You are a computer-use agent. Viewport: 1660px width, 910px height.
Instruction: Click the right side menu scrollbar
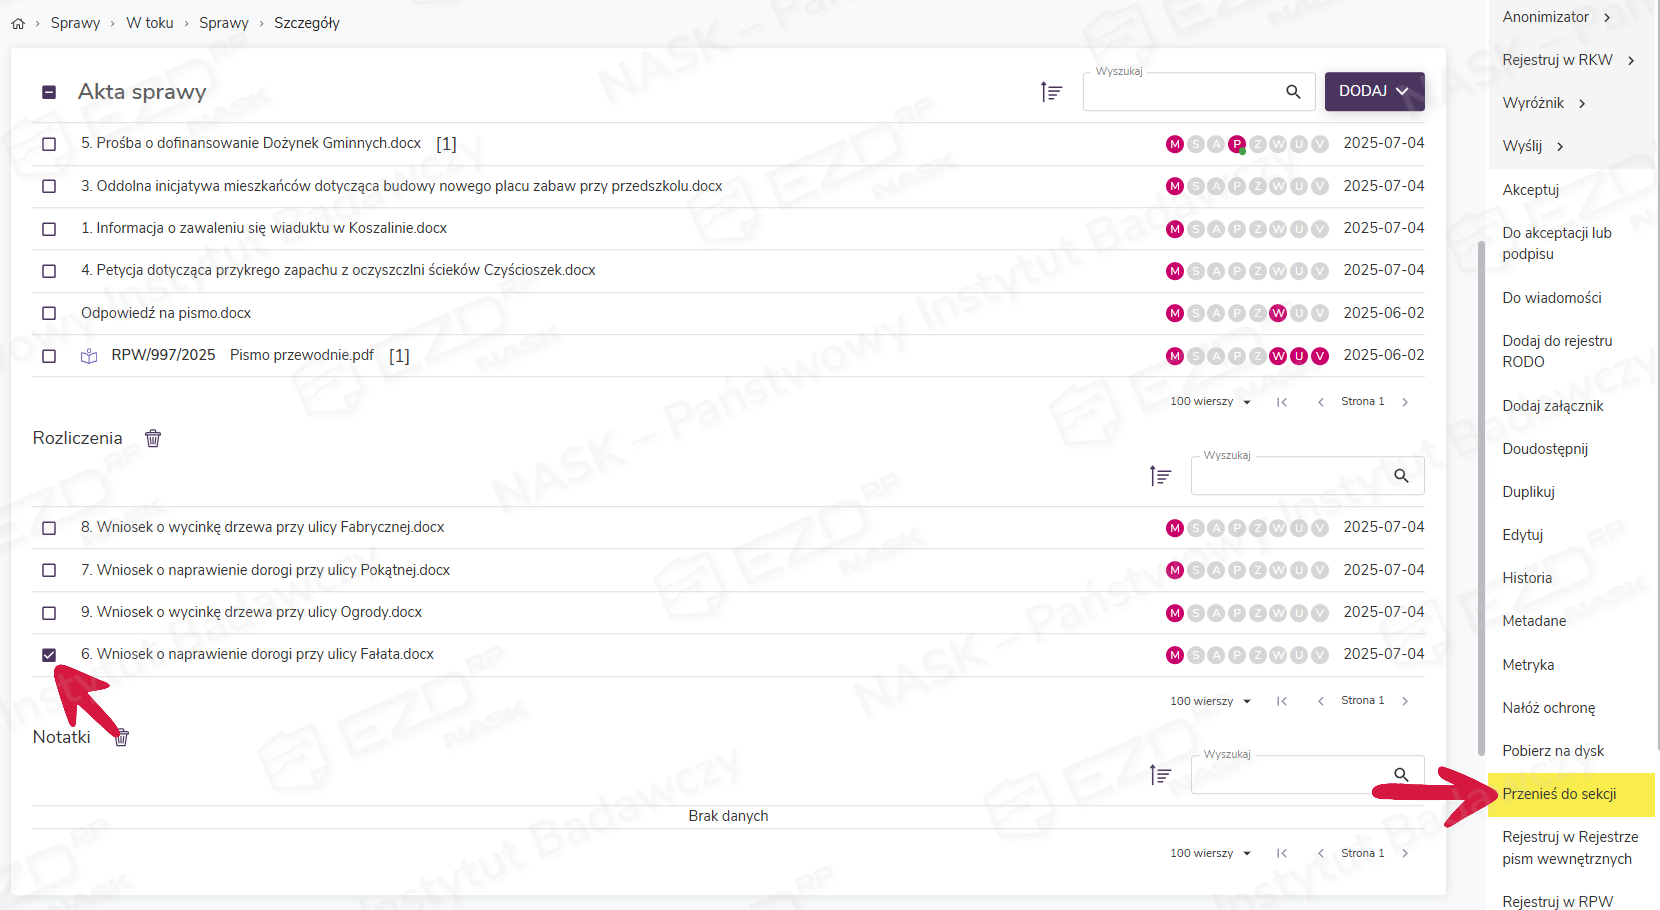click(1481, 500)
